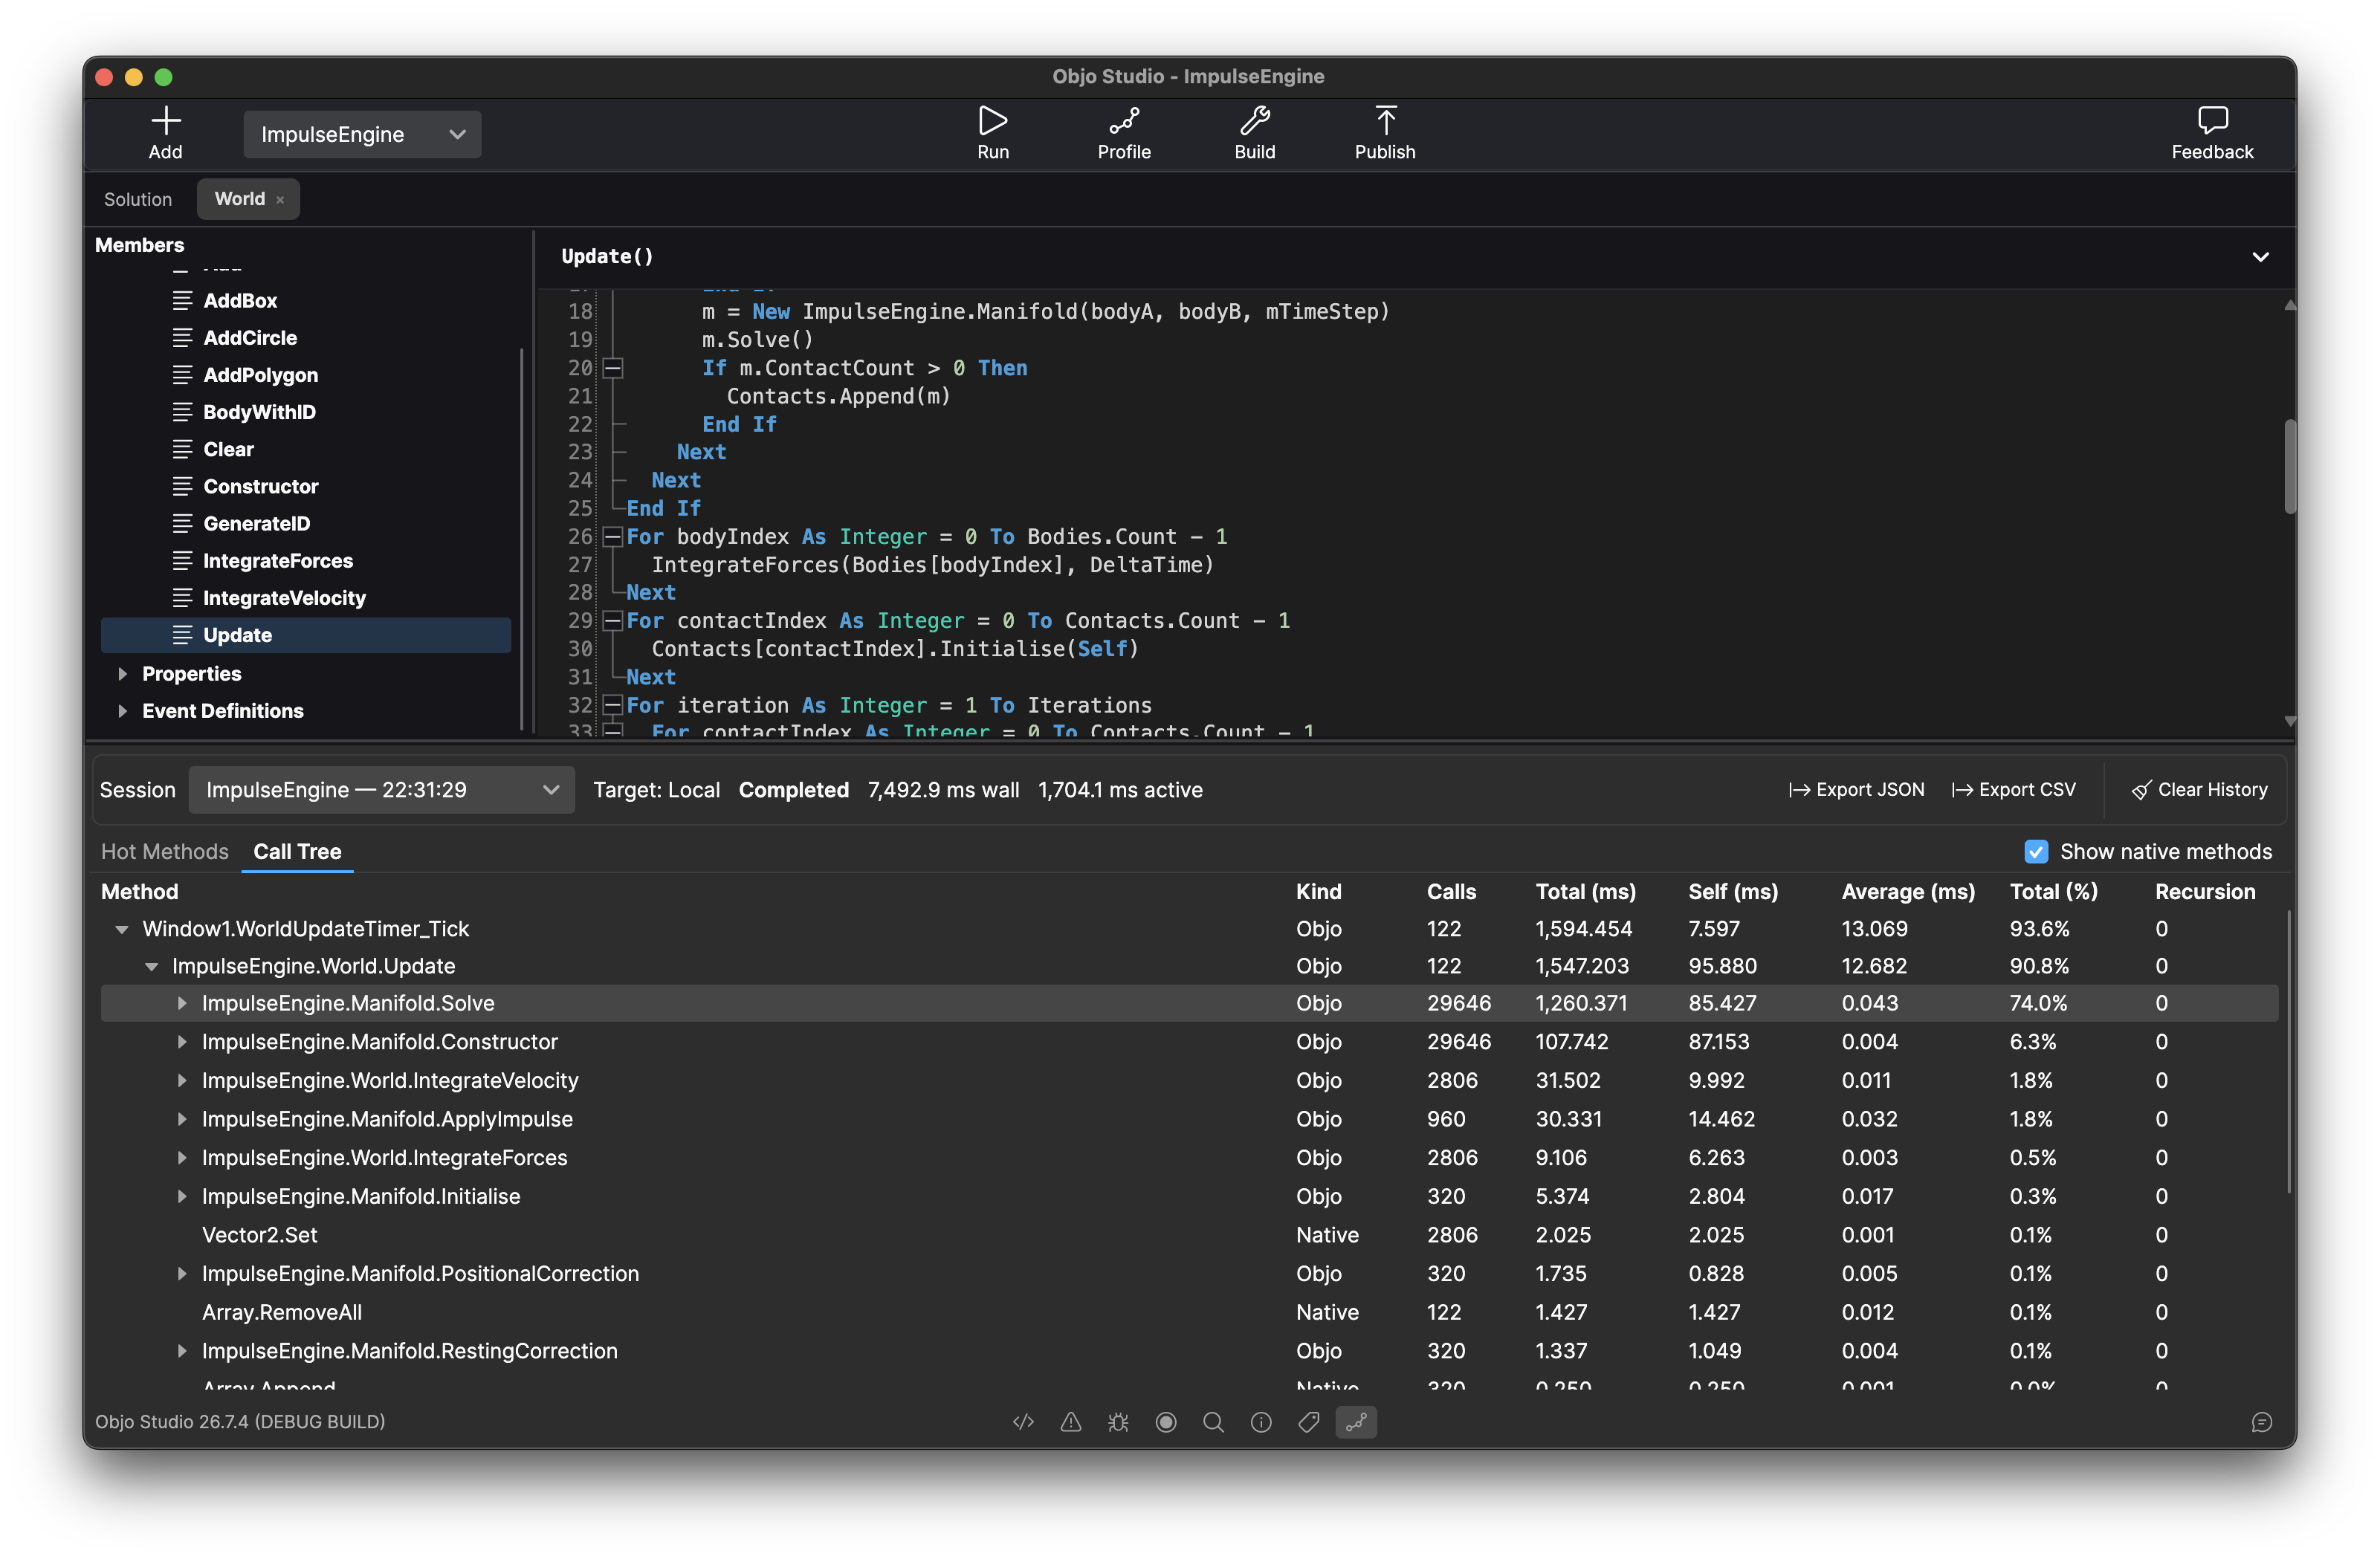Screen dimensions: 2380x1559
Task: Expand ImpulseEngine.Manifold.ApplyImpulse node
Action: pyautogui.click(x=181, y=1119)
